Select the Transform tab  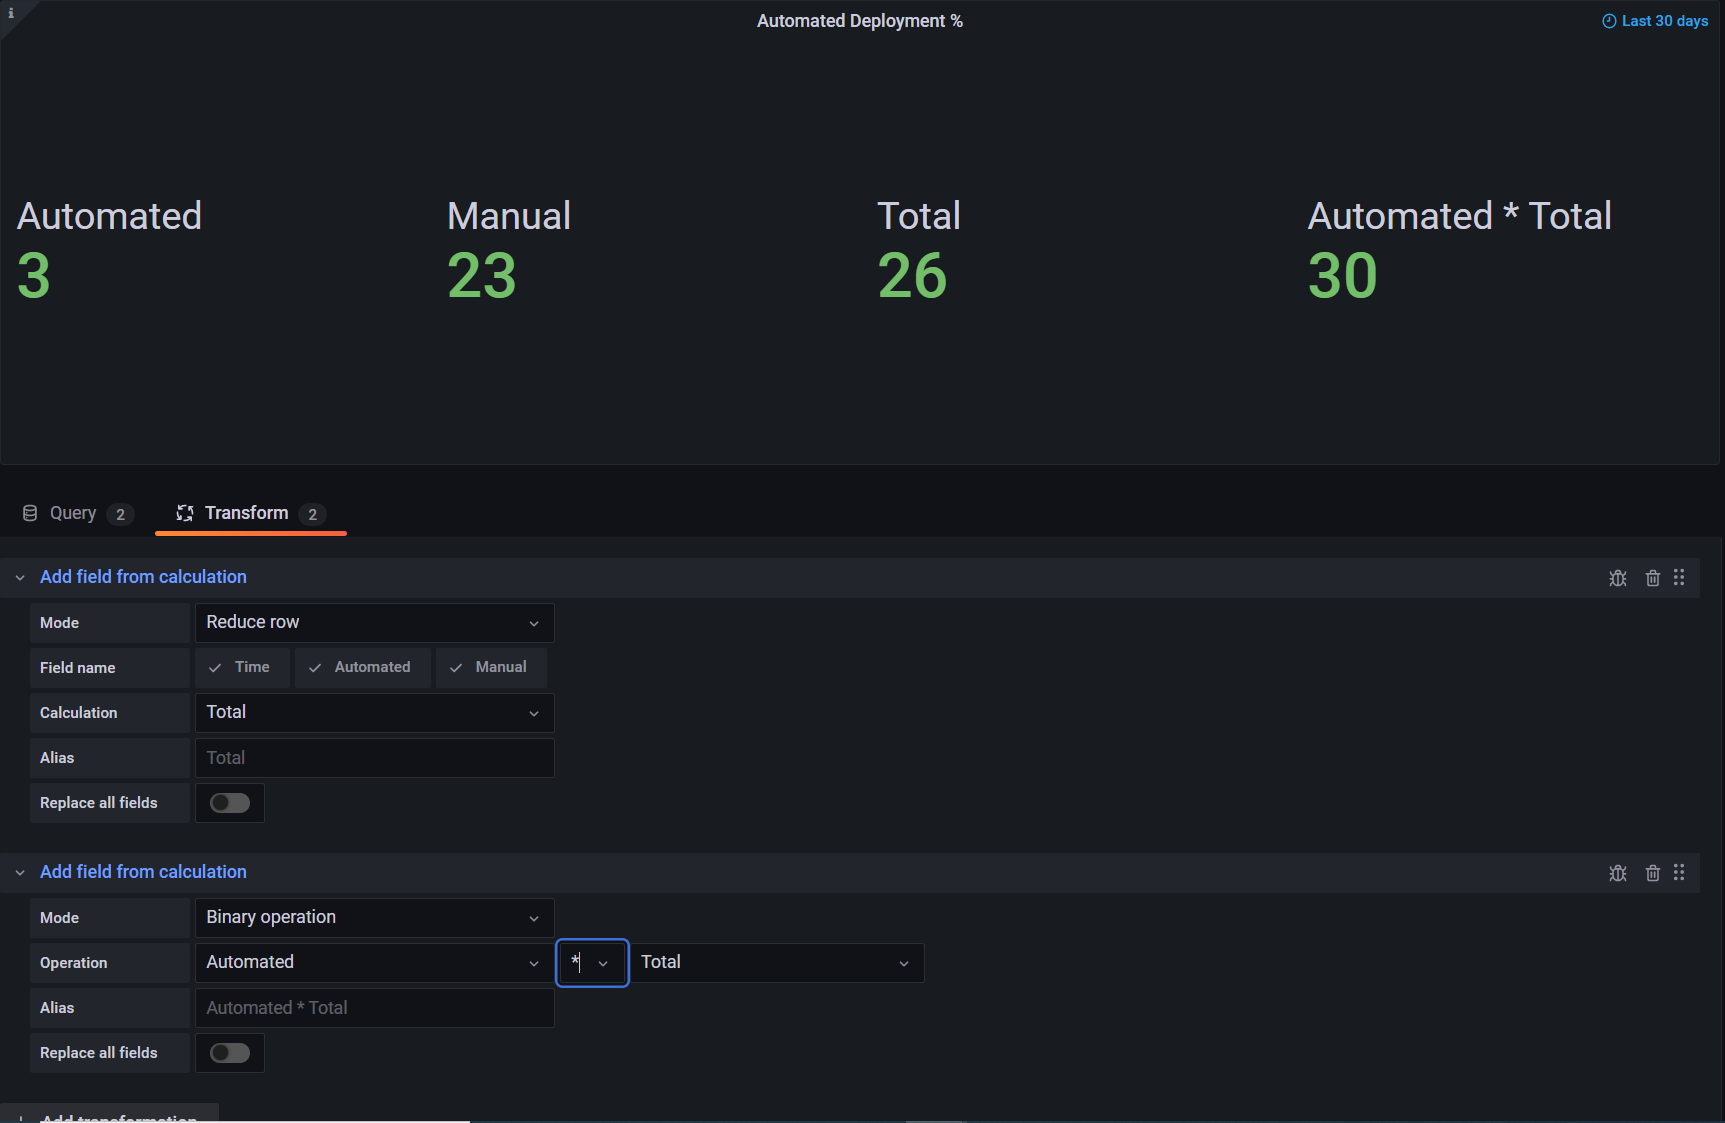coord(250,513)
